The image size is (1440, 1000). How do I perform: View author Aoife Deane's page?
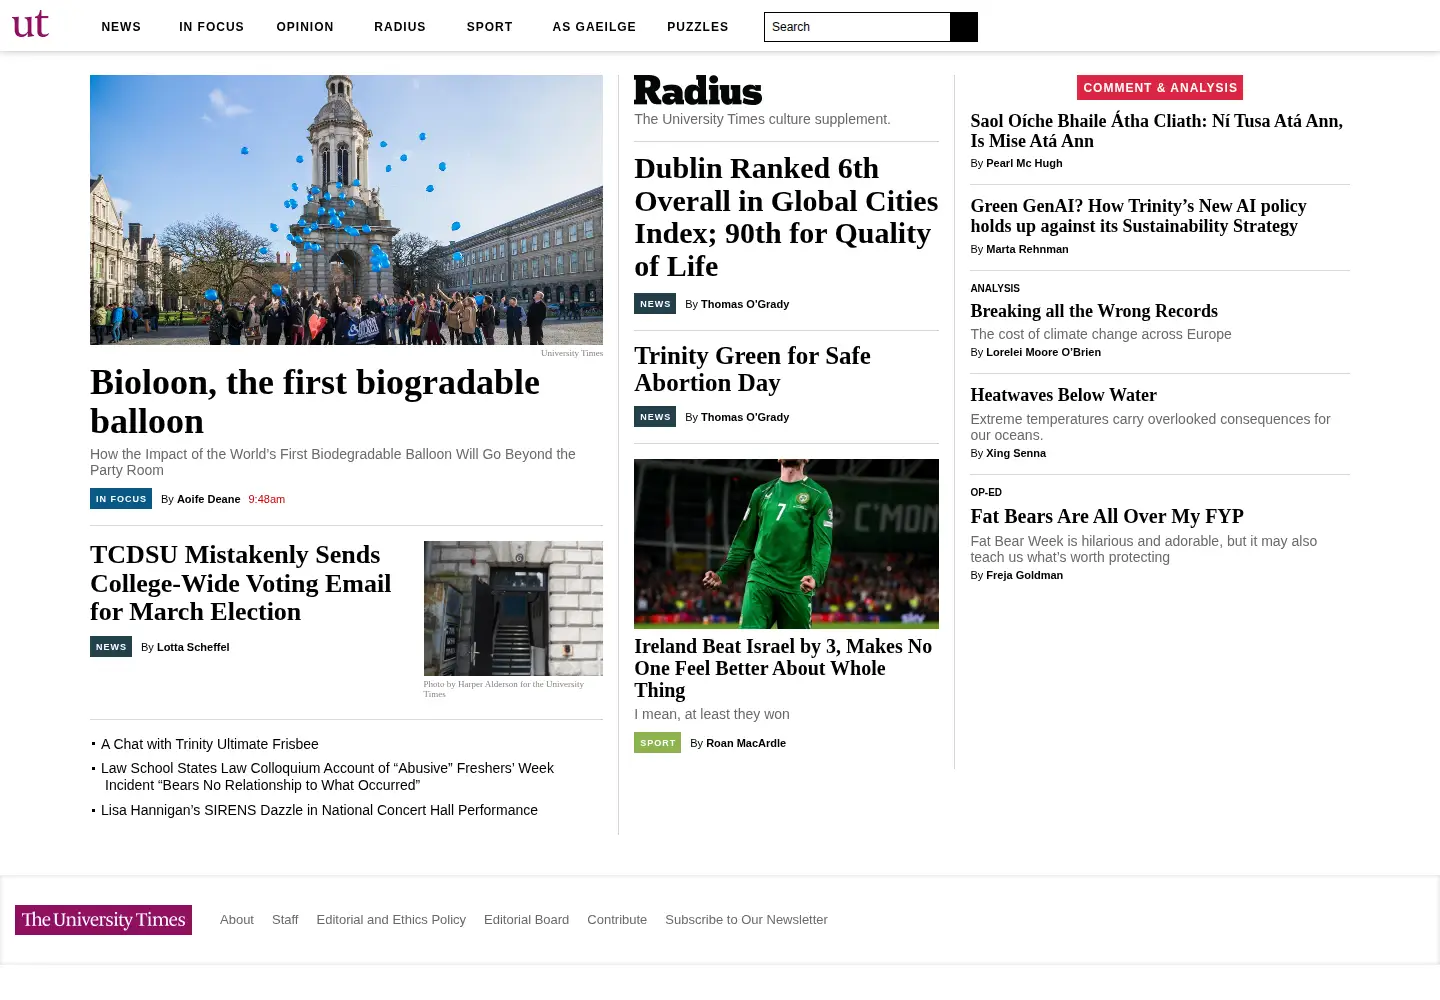208,499
